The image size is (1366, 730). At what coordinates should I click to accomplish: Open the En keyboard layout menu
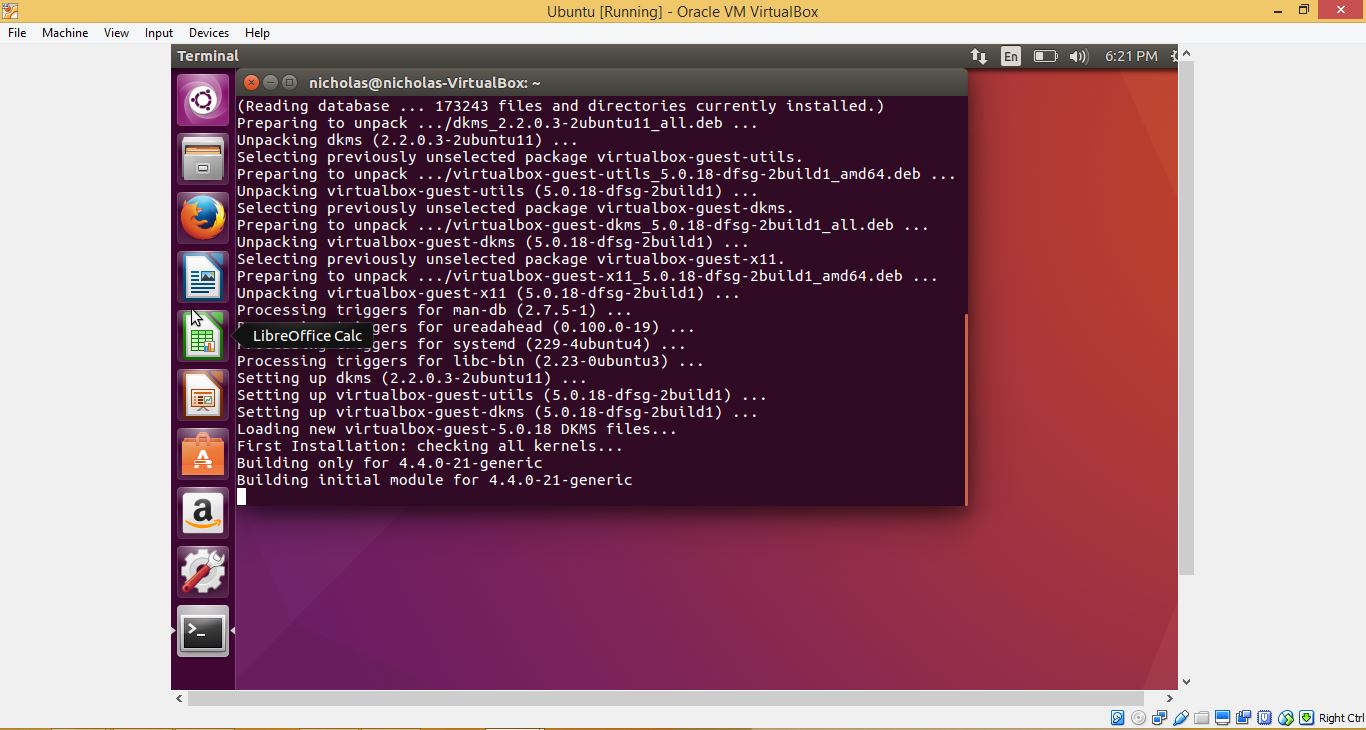click(x=1010, y=56)
